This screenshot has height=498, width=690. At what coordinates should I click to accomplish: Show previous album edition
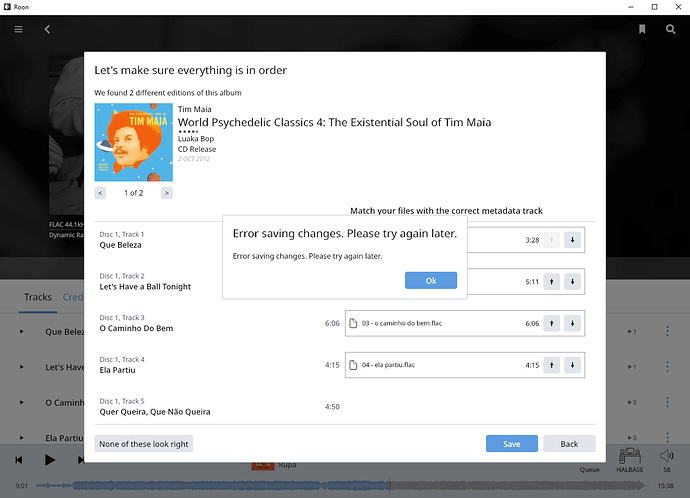[x=100, y=193]
